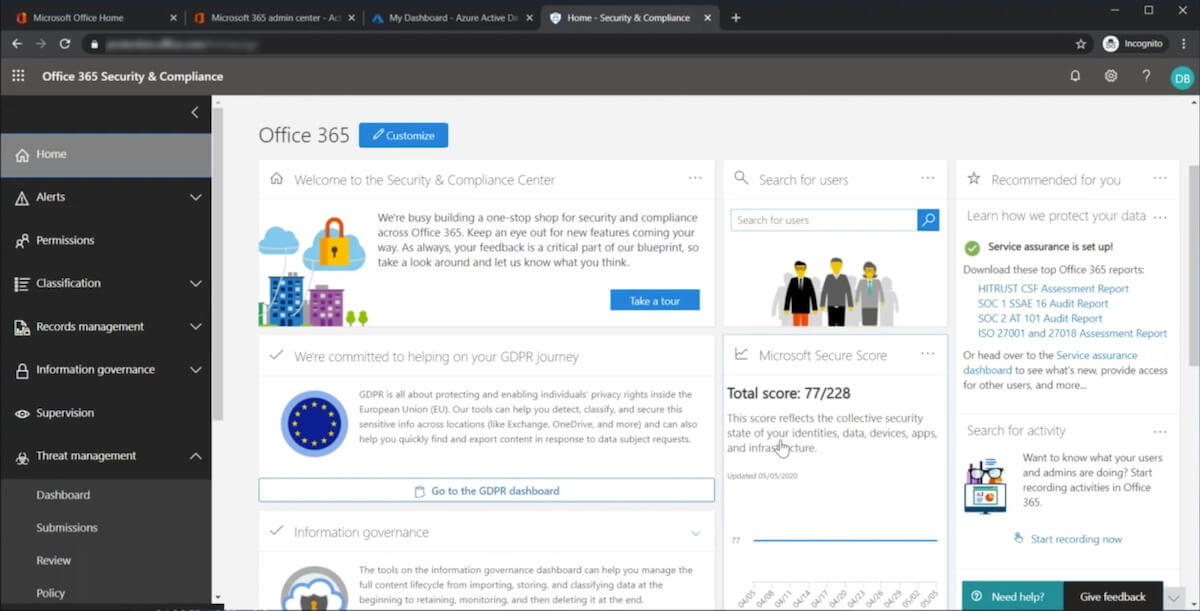Screen dimensions: 1200x611
Task: Open ISO 27001 and 27018 Assessment Report link
Action: point(1072,334)
